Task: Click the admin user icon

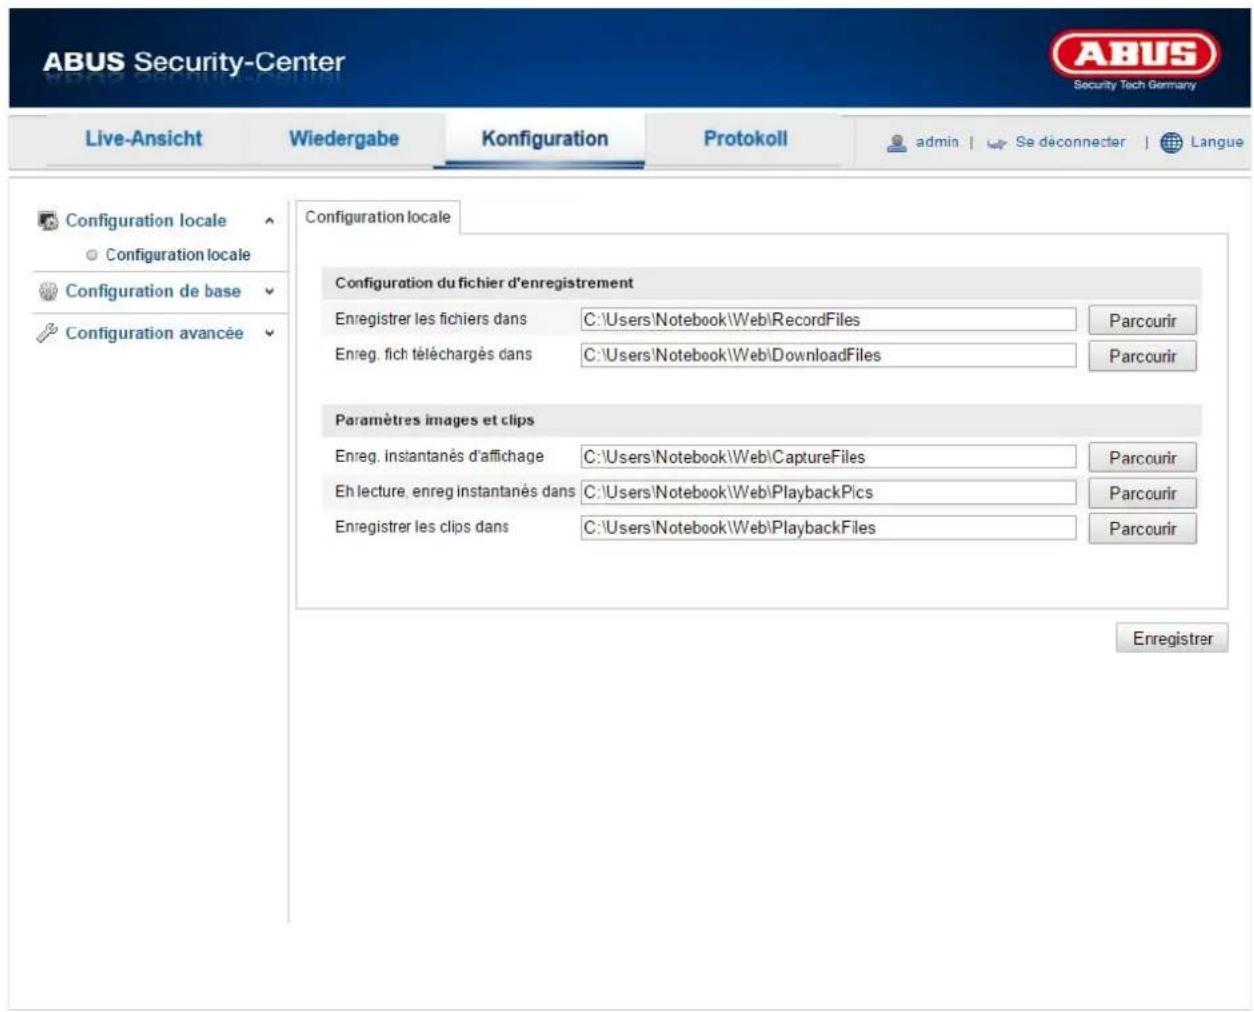Action: 896,143
